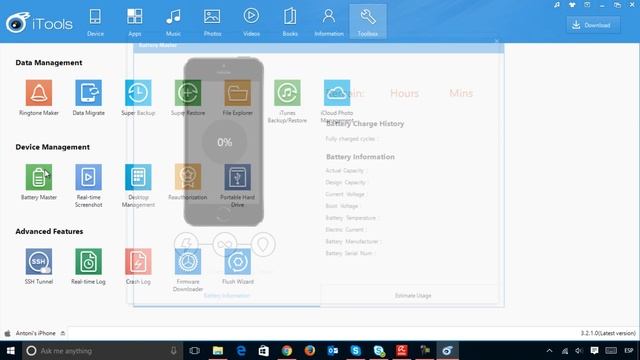Open File Explorer from the taskbar
This screenshot has width=640, height=360.
tap(218, 351)
